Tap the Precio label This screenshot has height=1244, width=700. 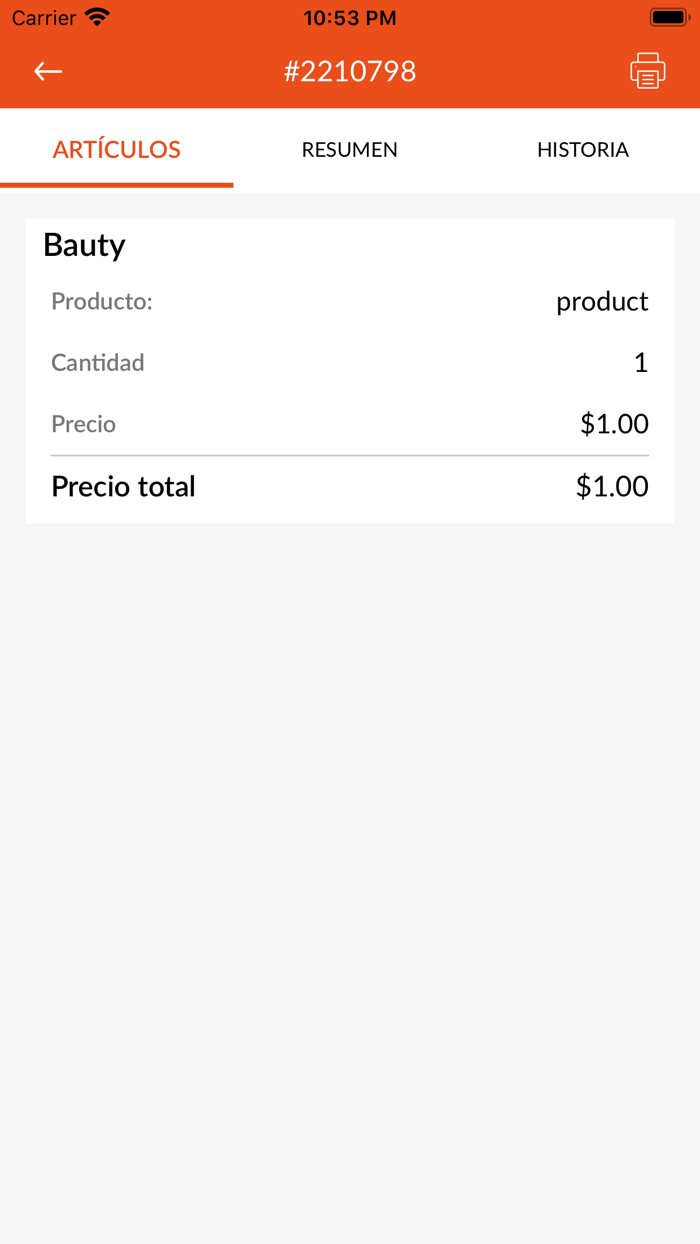(84, 424)
